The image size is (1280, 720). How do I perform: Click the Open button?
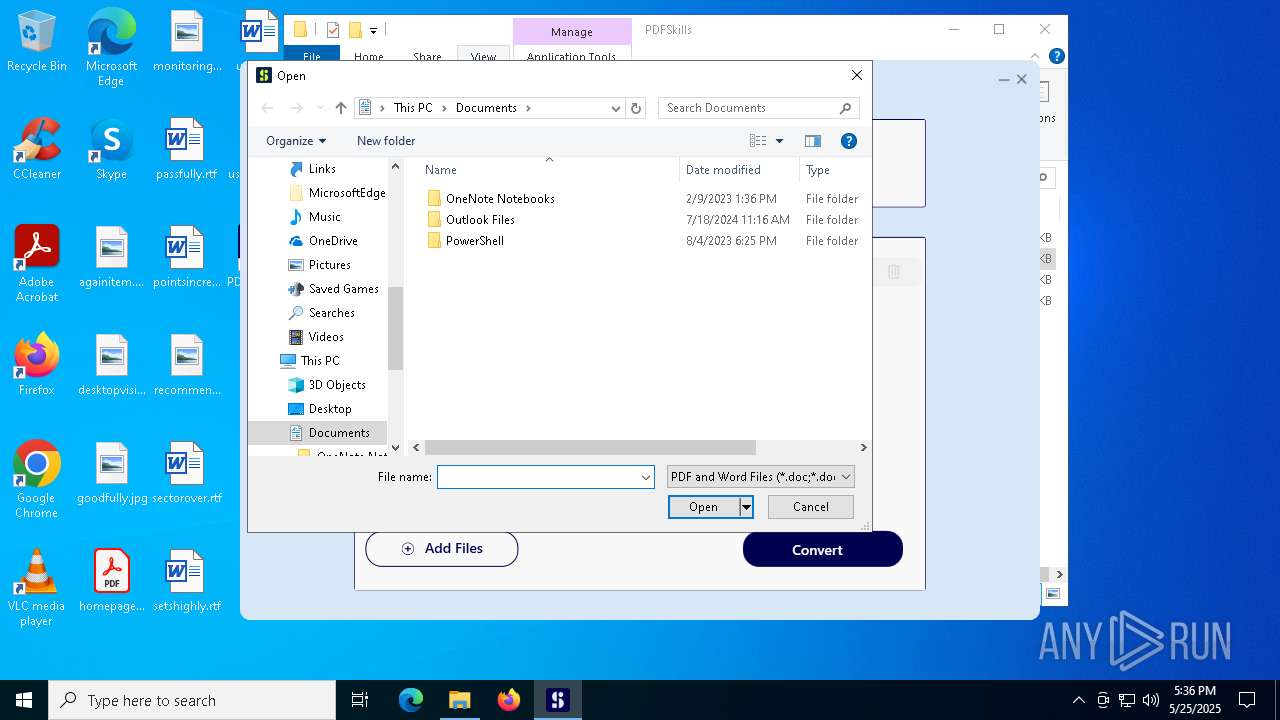click(704, 507)
